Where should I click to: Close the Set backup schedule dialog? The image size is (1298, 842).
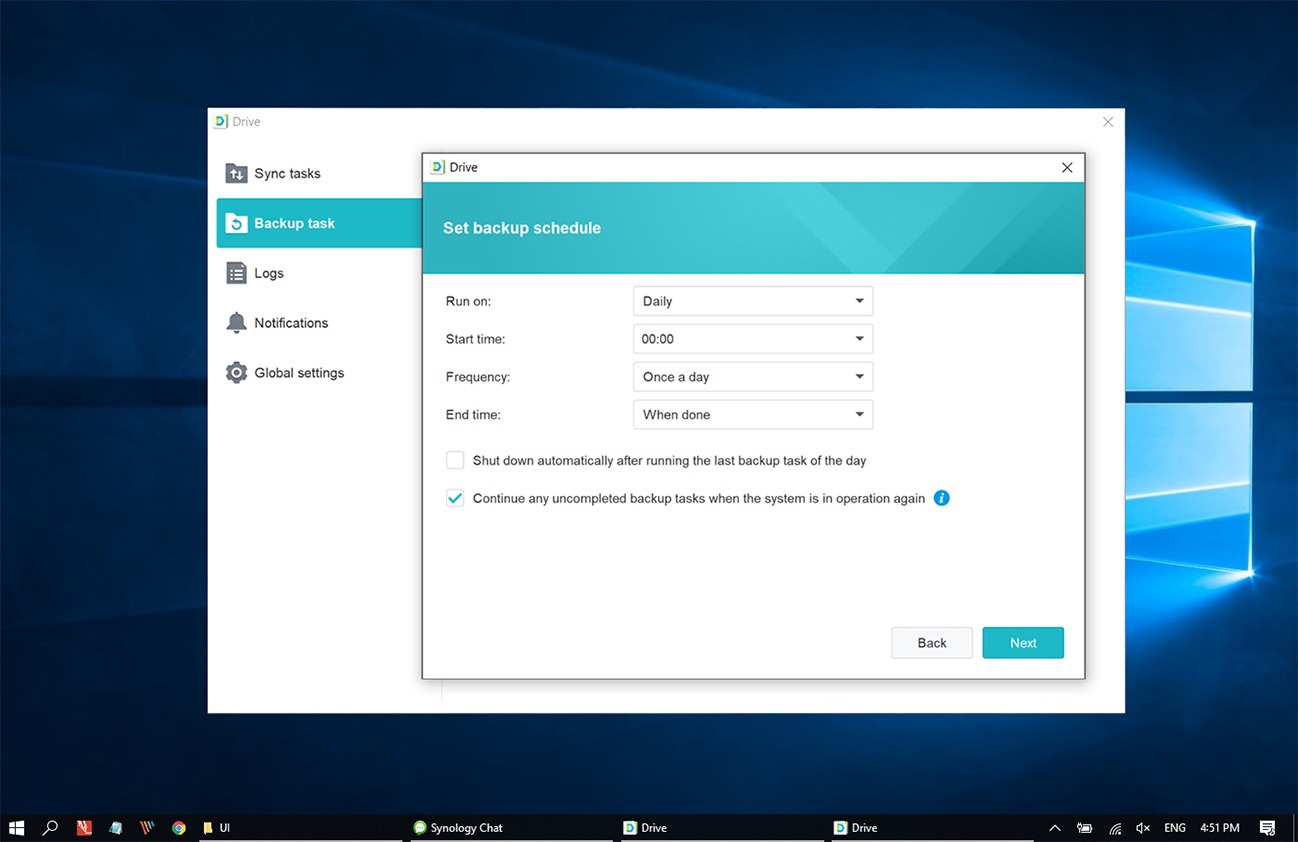tap(1067, 168)
